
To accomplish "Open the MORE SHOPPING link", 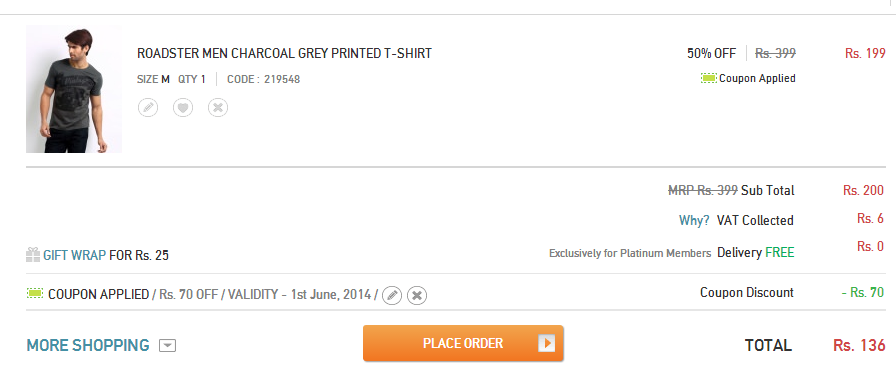I will pyautogui.click(x=88, y=346).
